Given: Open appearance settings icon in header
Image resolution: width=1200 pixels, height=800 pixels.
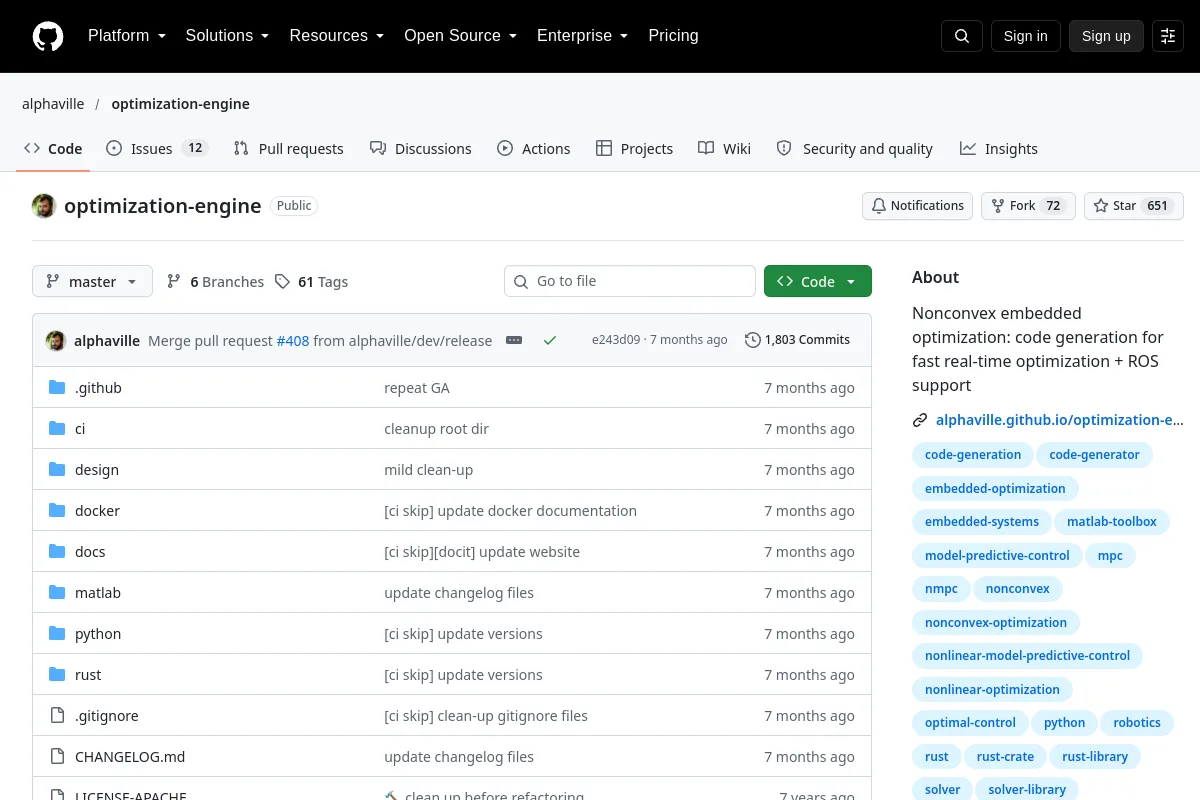Looking at the screenshot, I should click(1168, 36).
